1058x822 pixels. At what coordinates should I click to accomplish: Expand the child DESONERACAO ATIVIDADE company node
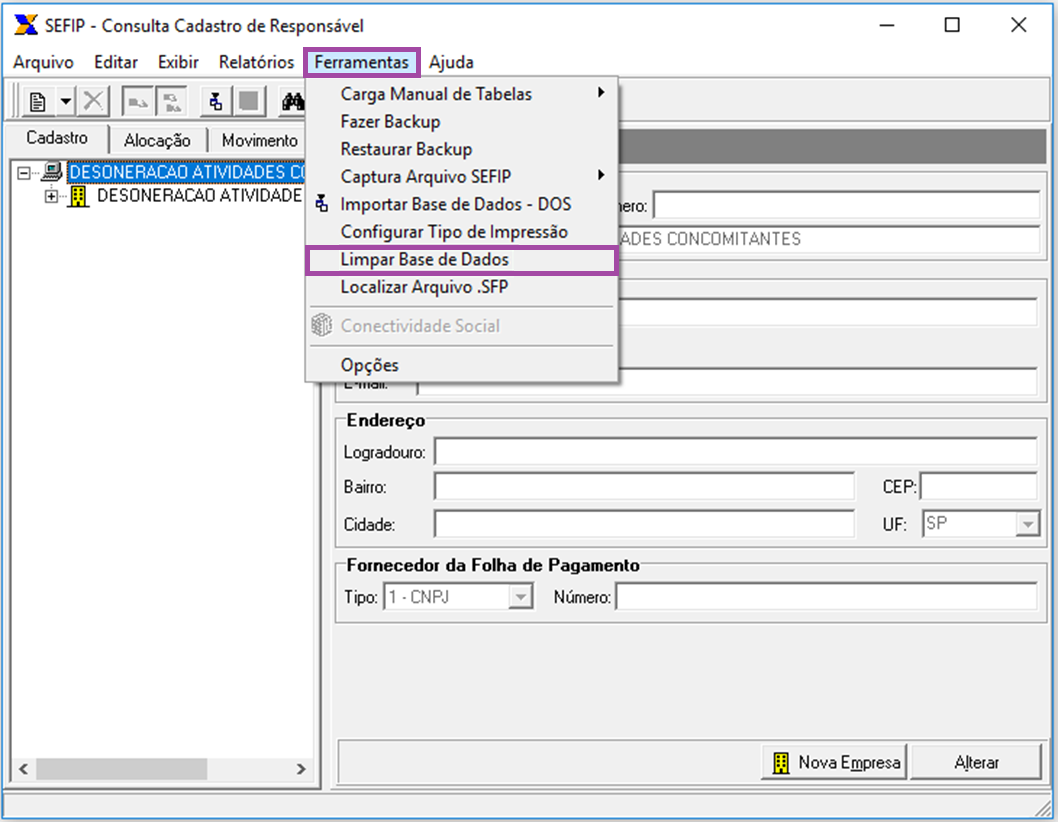pos(51,196)
